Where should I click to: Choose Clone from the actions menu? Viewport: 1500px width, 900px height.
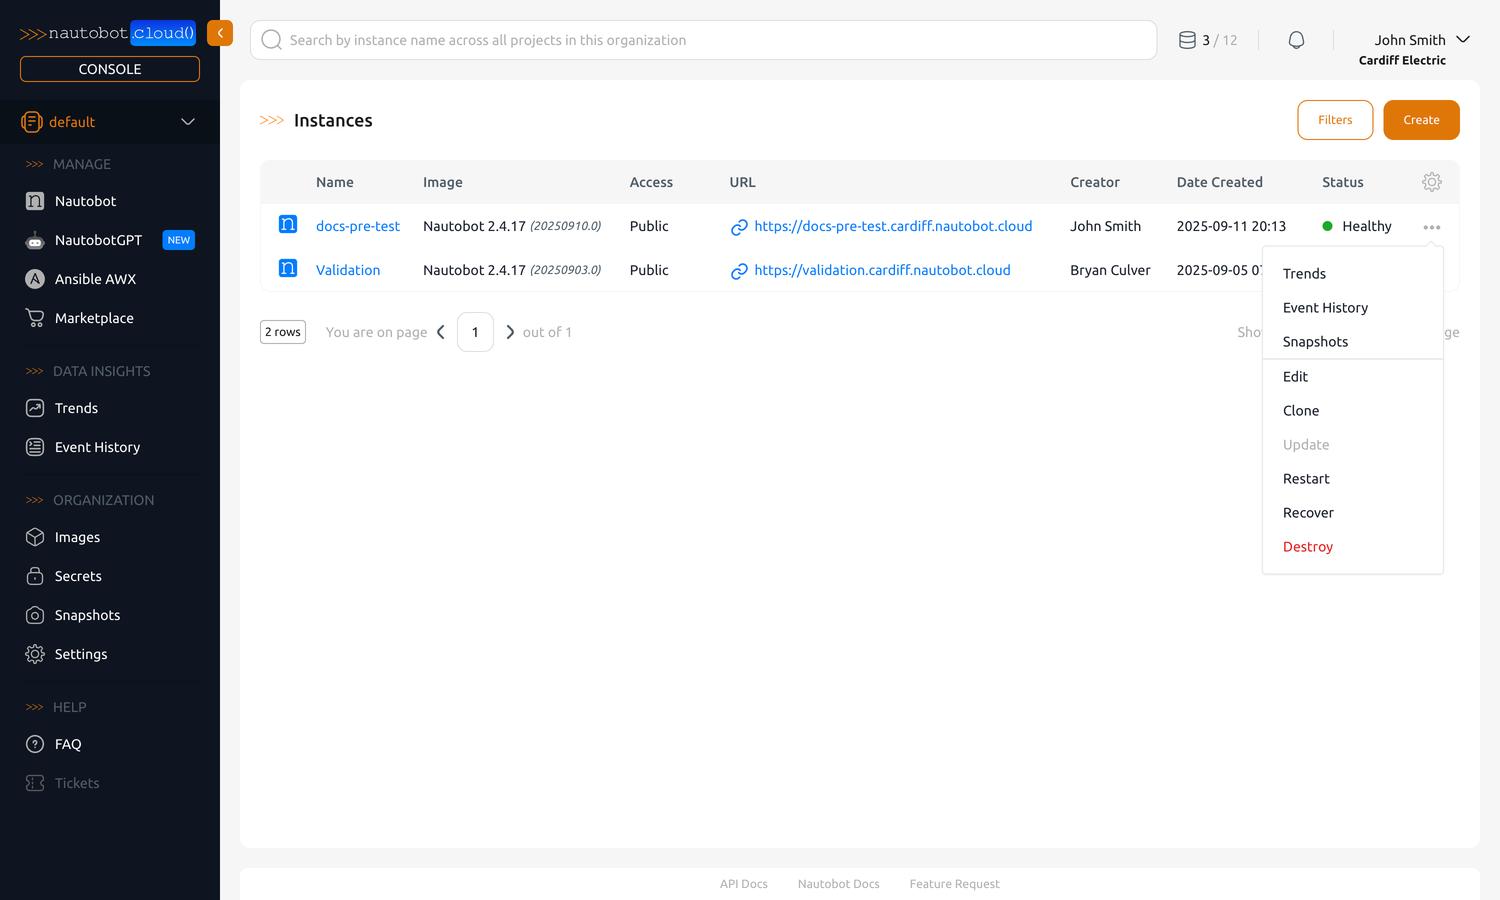pos(1301,410)
